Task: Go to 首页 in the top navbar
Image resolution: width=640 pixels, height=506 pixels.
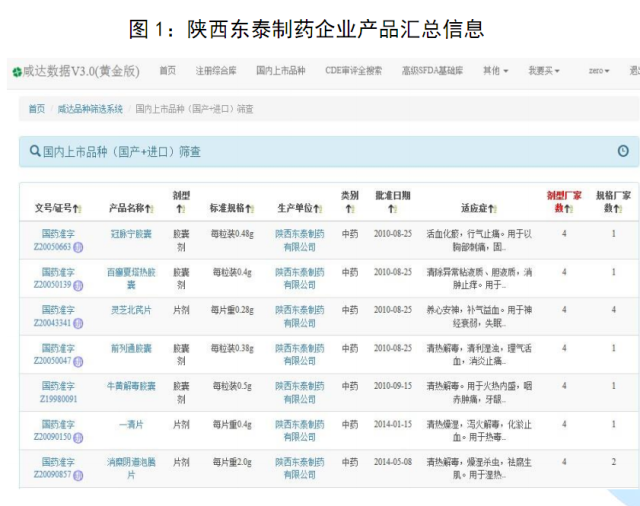Action: pyautogui.click(x=167, y=71)
